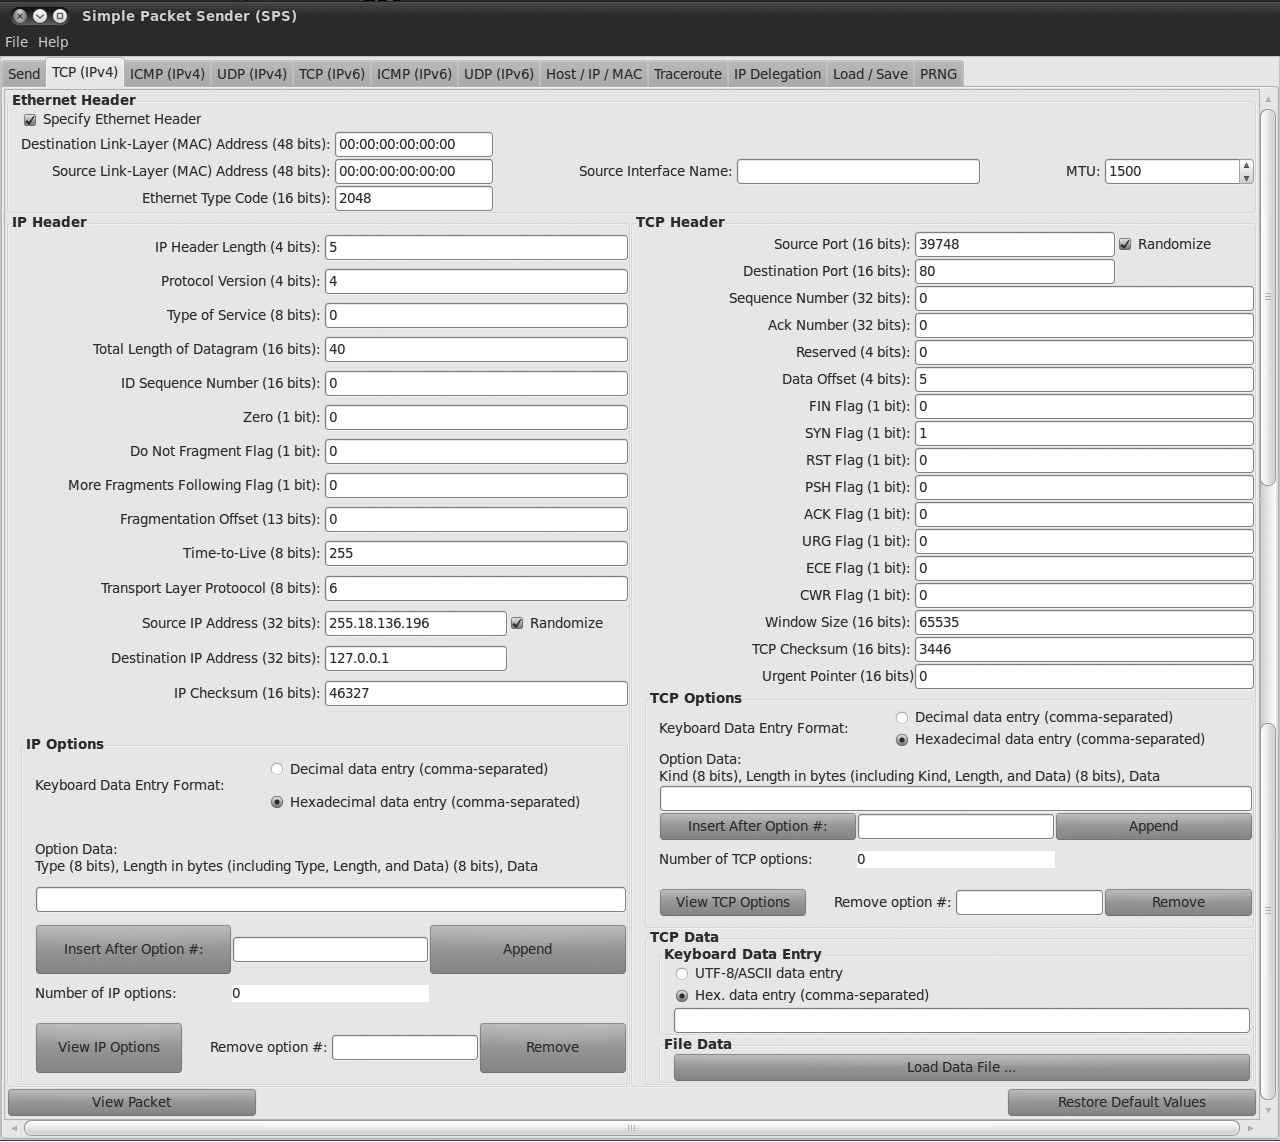Choose UTF-8/ASCII data entry for TCP Data

(682, 973)
